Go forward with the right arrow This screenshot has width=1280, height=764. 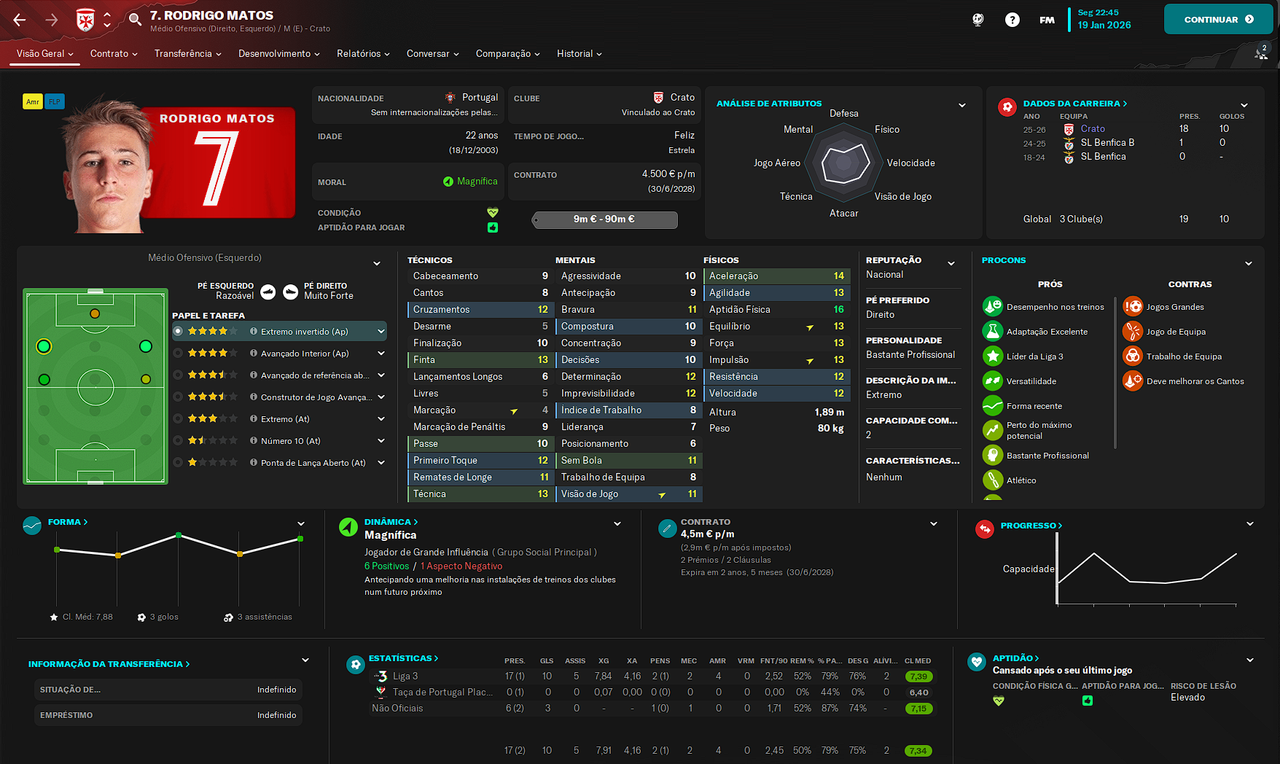point(52,20)
